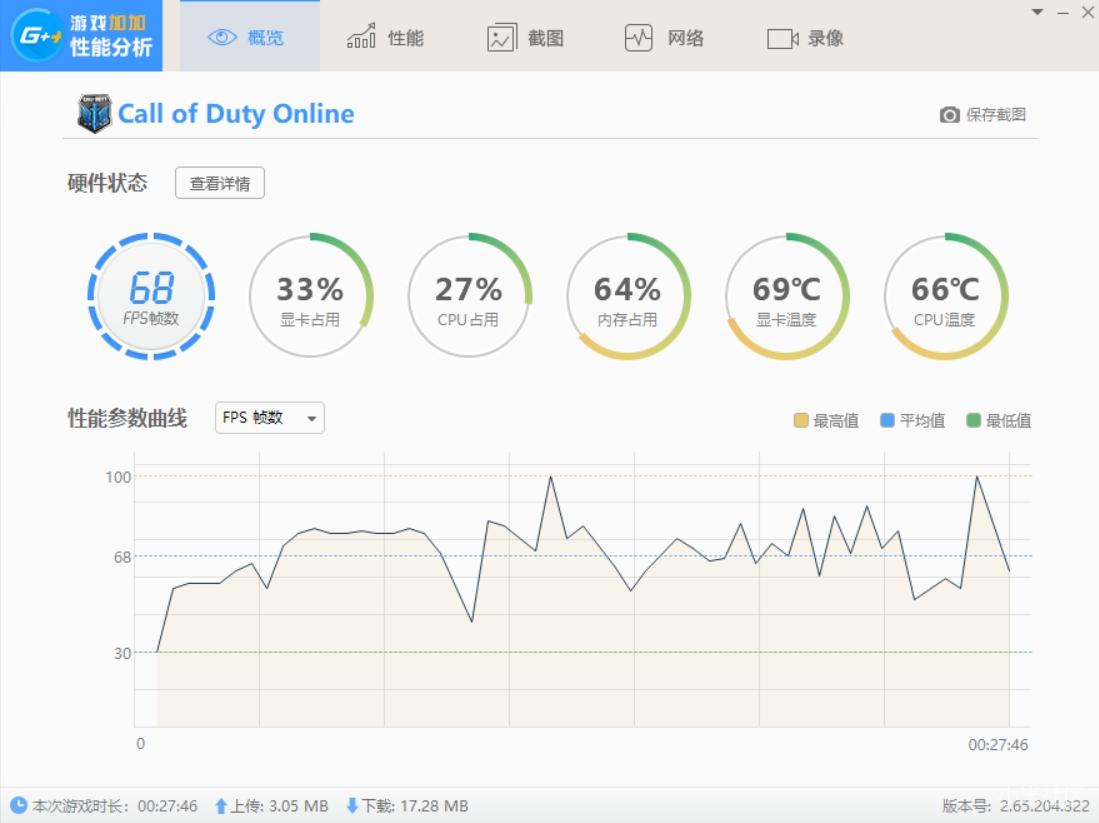Viewport: 1099px width, 823px height.
Task: Click the 性能参数曲线 section heading
Action: click(x=127, y=418)
